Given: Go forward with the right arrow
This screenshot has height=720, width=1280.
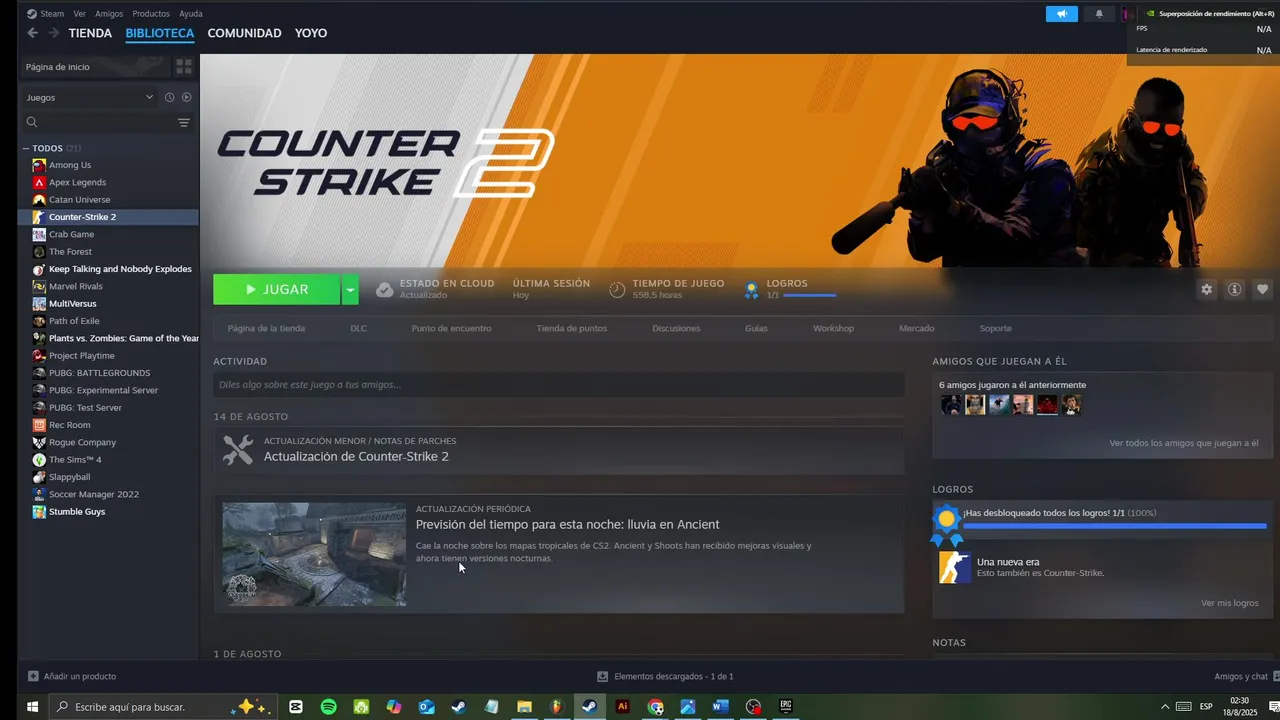Looking at the screenshot, I should [x=52, y=33].
